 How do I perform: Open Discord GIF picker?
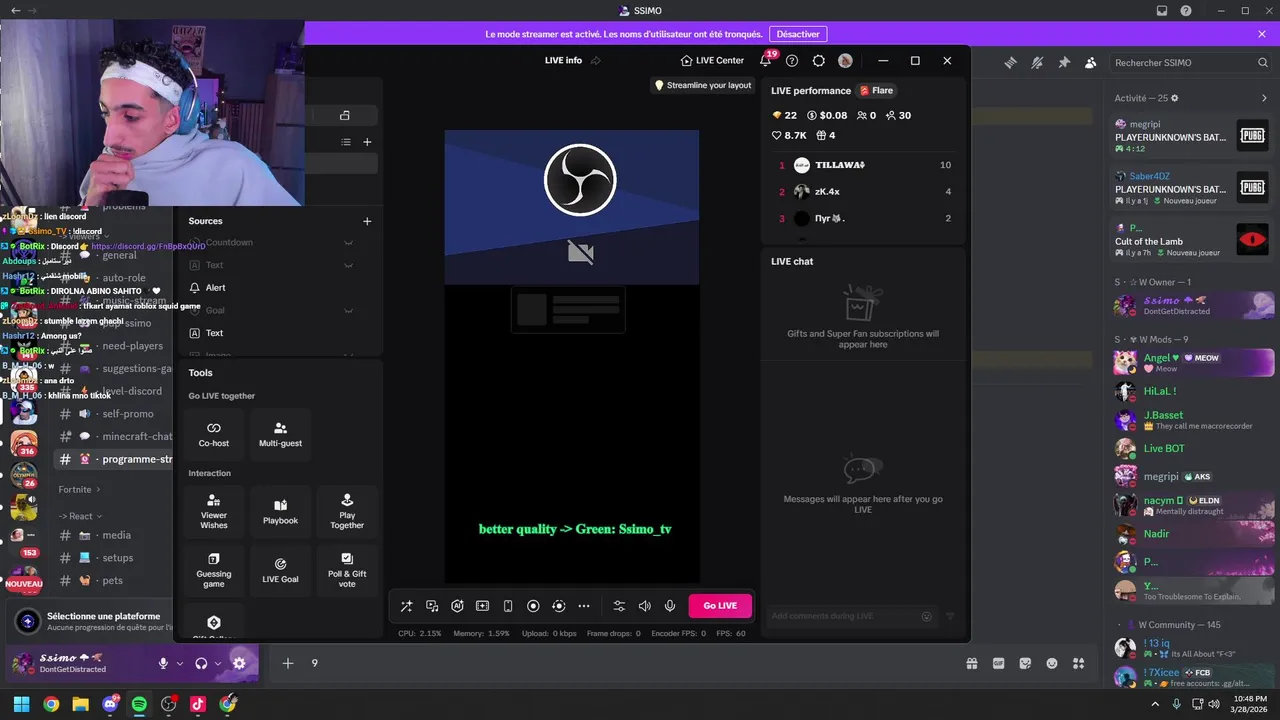pyautogui.click(x=998, y=663)
